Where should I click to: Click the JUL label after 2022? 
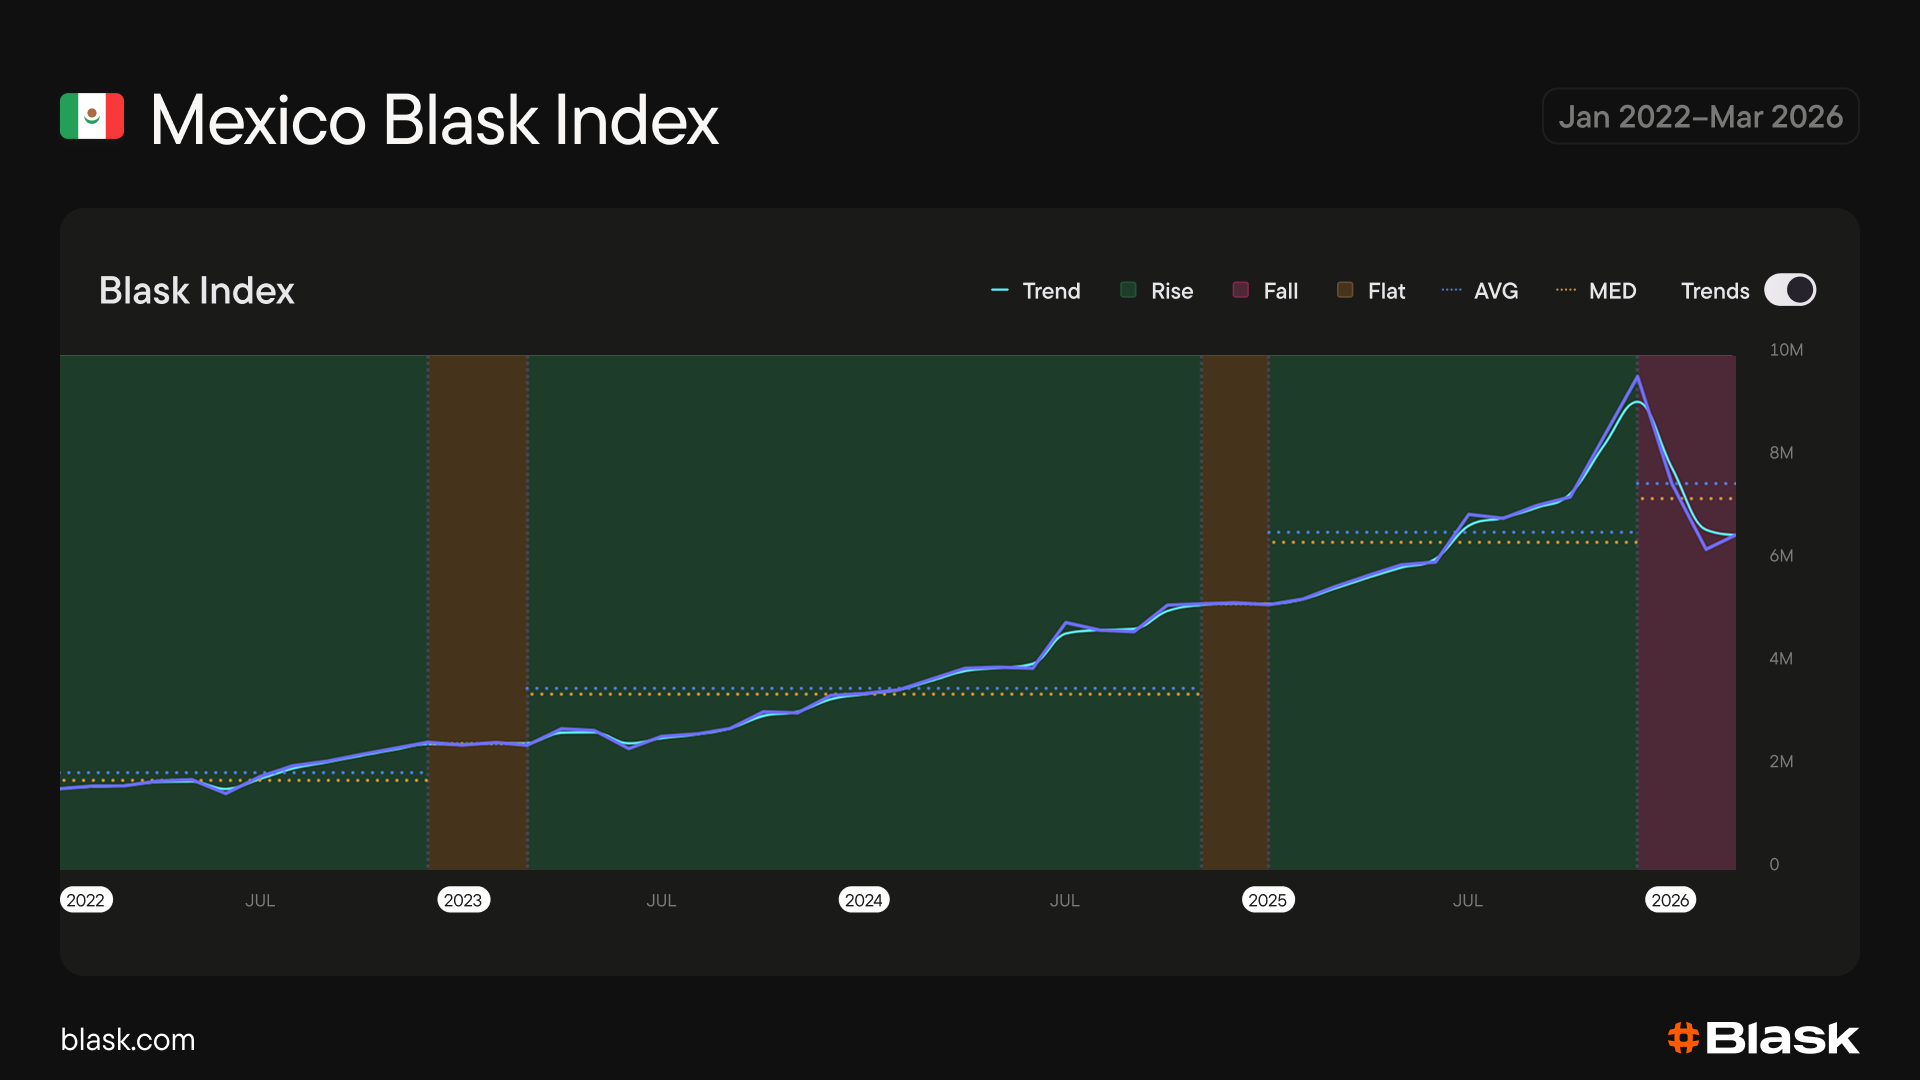pos(260,900)
